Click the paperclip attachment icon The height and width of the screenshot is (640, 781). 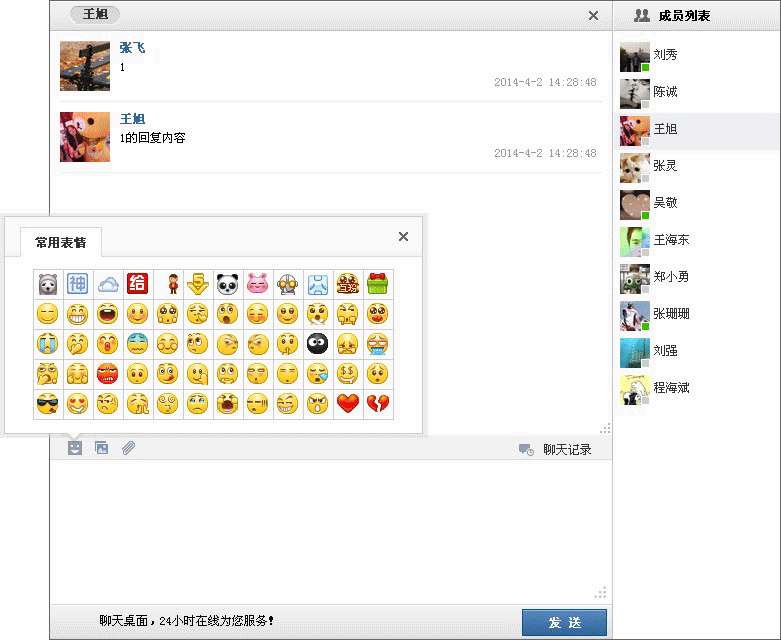point(128,448)
